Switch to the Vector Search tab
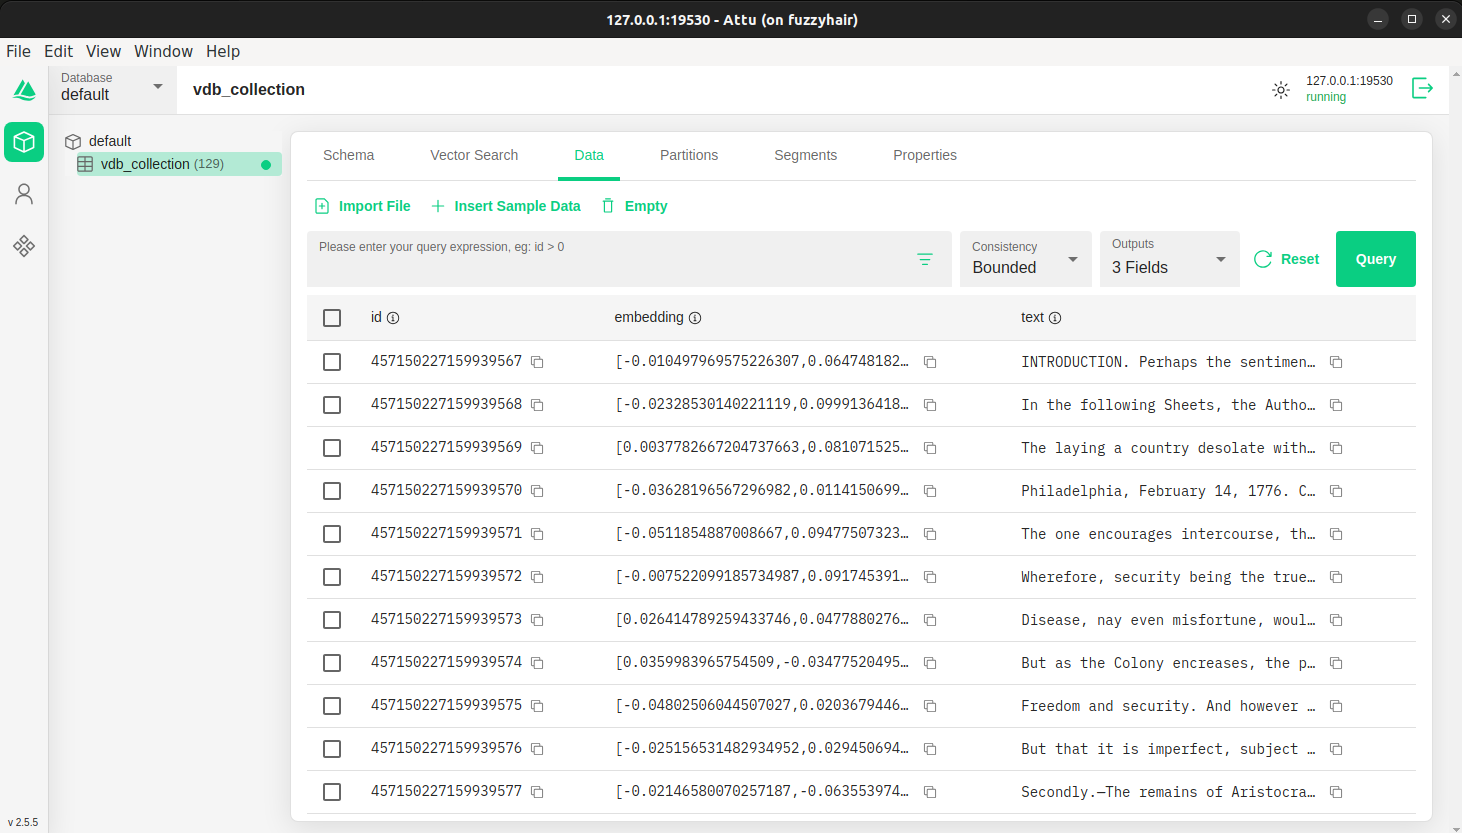 [474, 155]
